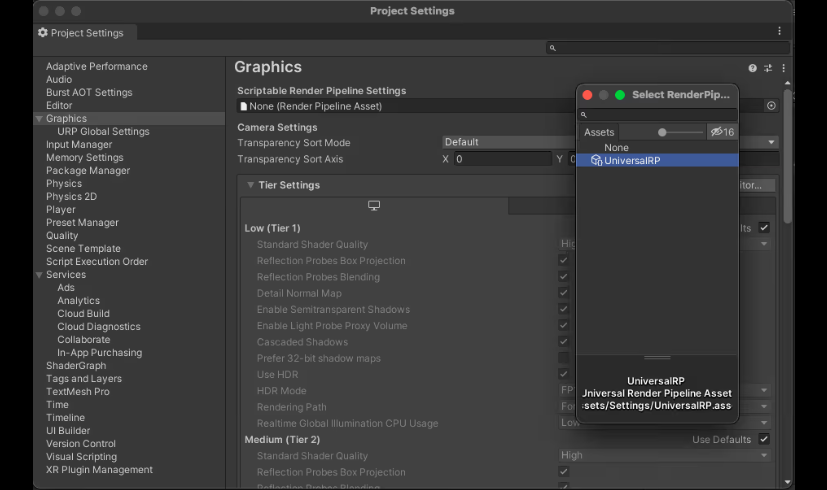Toggle Use HDR checkbox
This screenshot has height=490, width=827.
pyautogui.click(x=563, y=374)
